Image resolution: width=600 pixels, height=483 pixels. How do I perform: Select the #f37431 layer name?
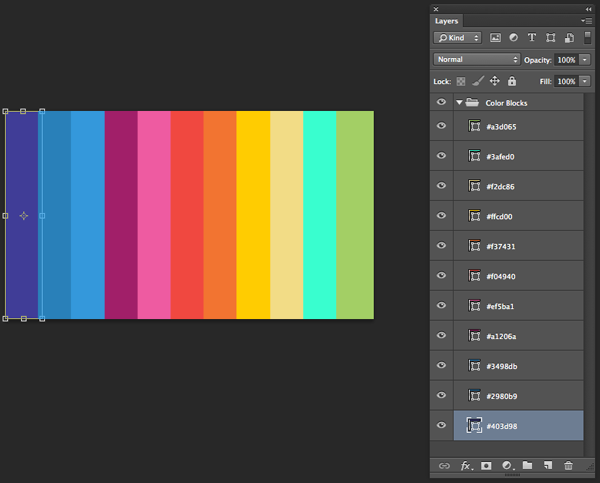501,246
